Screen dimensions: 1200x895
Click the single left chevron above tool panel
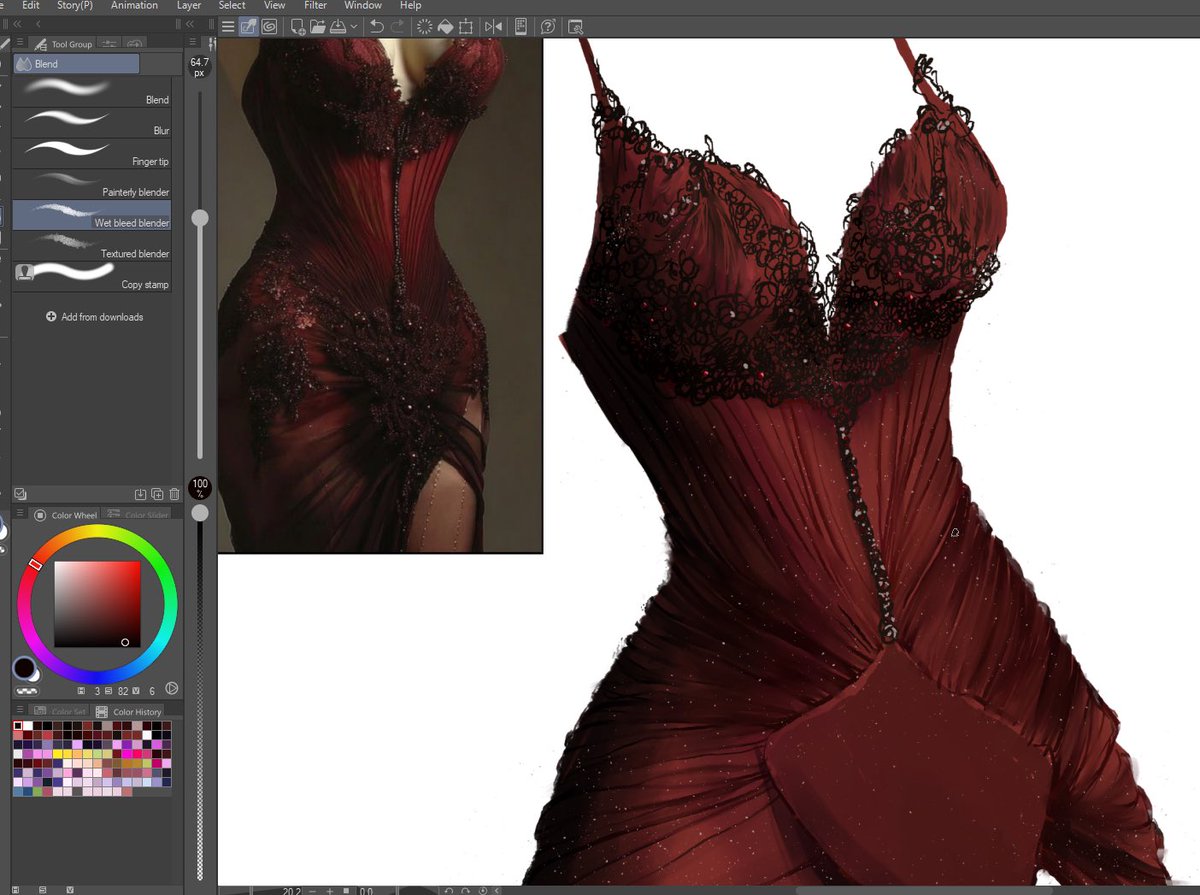click(38, 23)
